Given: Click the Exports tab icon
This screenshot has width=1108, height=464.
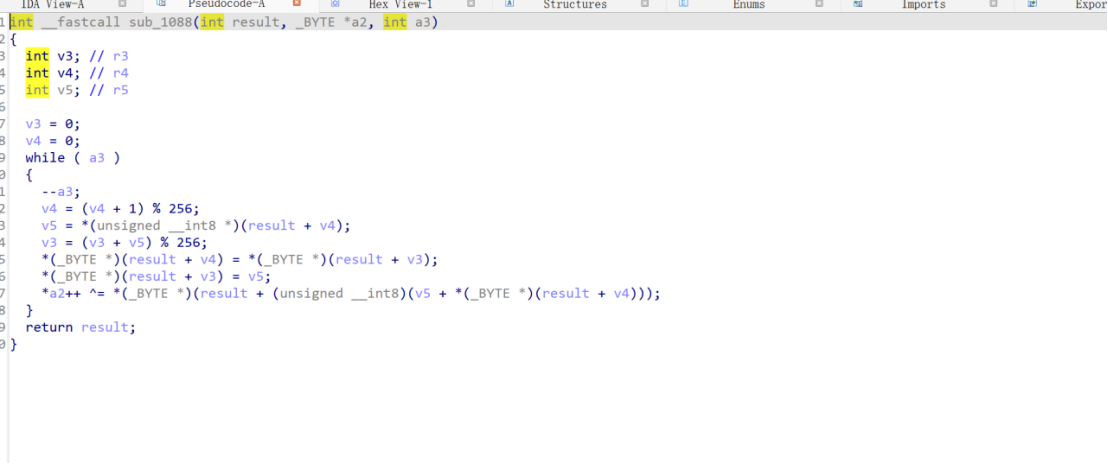Looking at the screenshot, I should (x=1032, y=4).
